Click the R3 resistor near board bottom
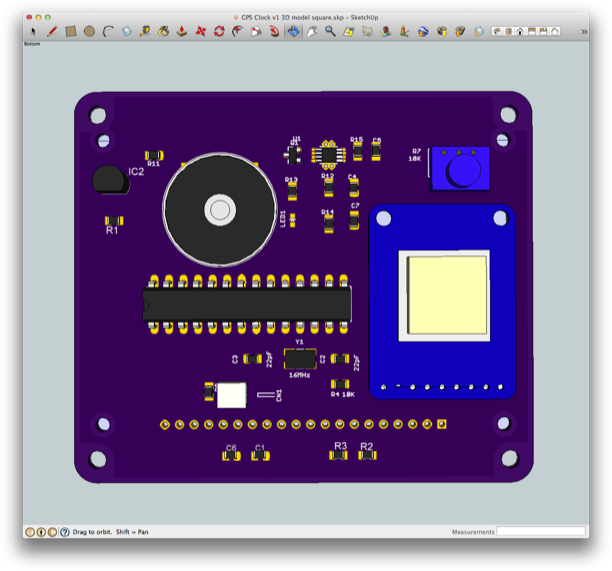 [x=338, y=455]
